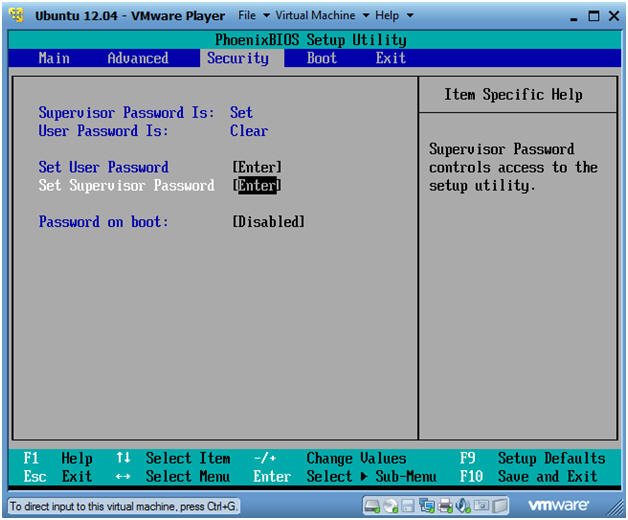Close the VMware Player window

click(614, 16)
